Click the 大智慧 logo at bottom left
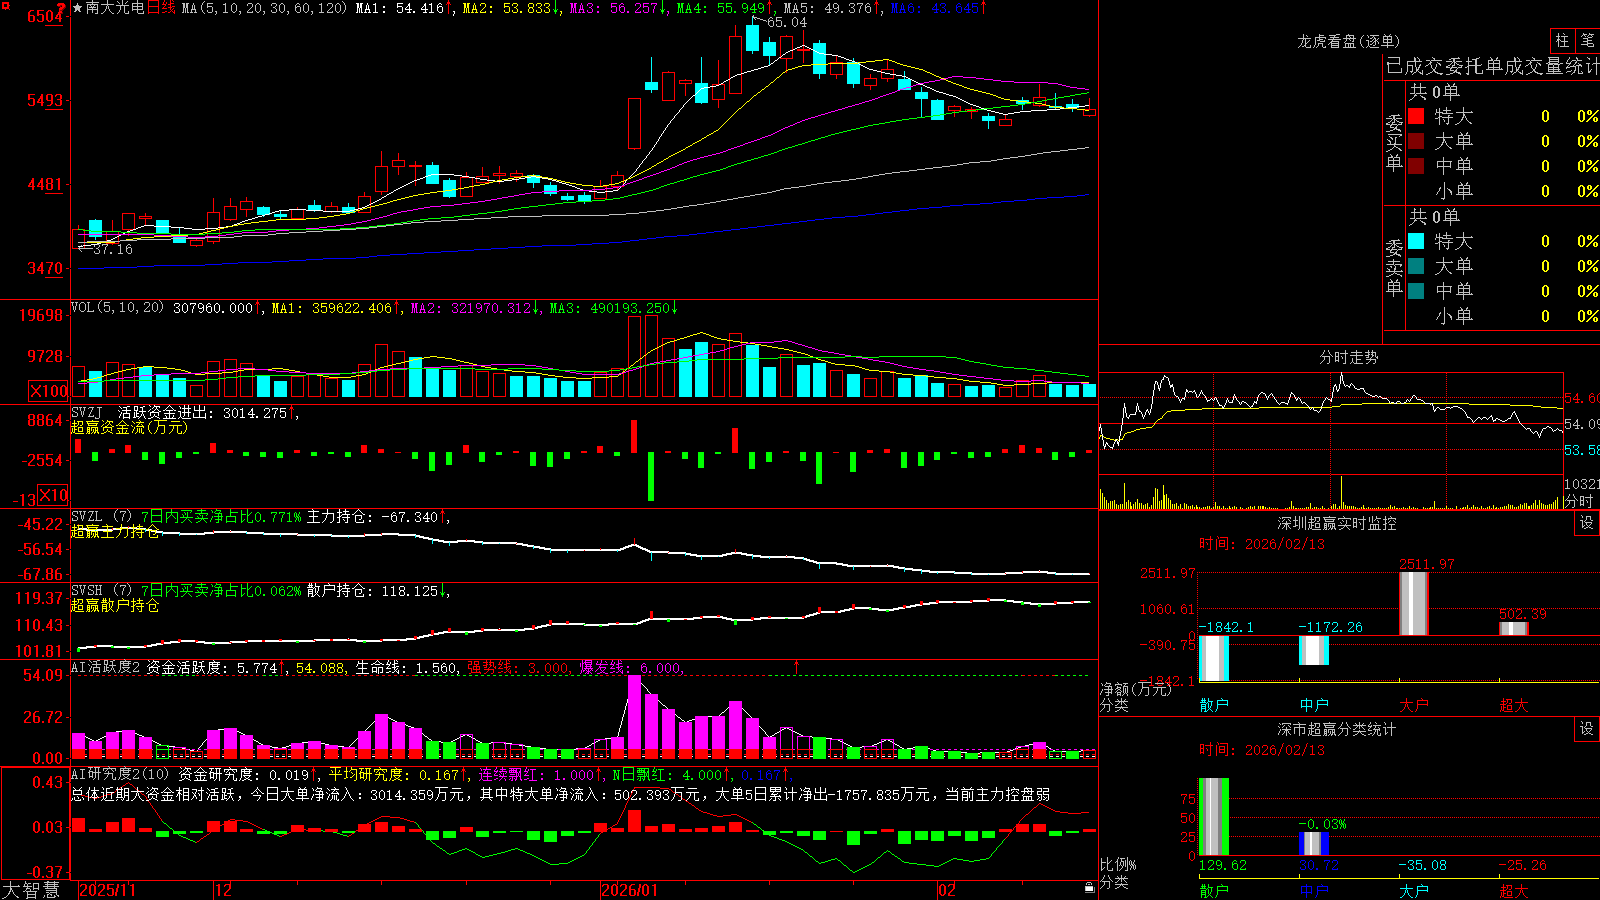 (x=32, y=890)
